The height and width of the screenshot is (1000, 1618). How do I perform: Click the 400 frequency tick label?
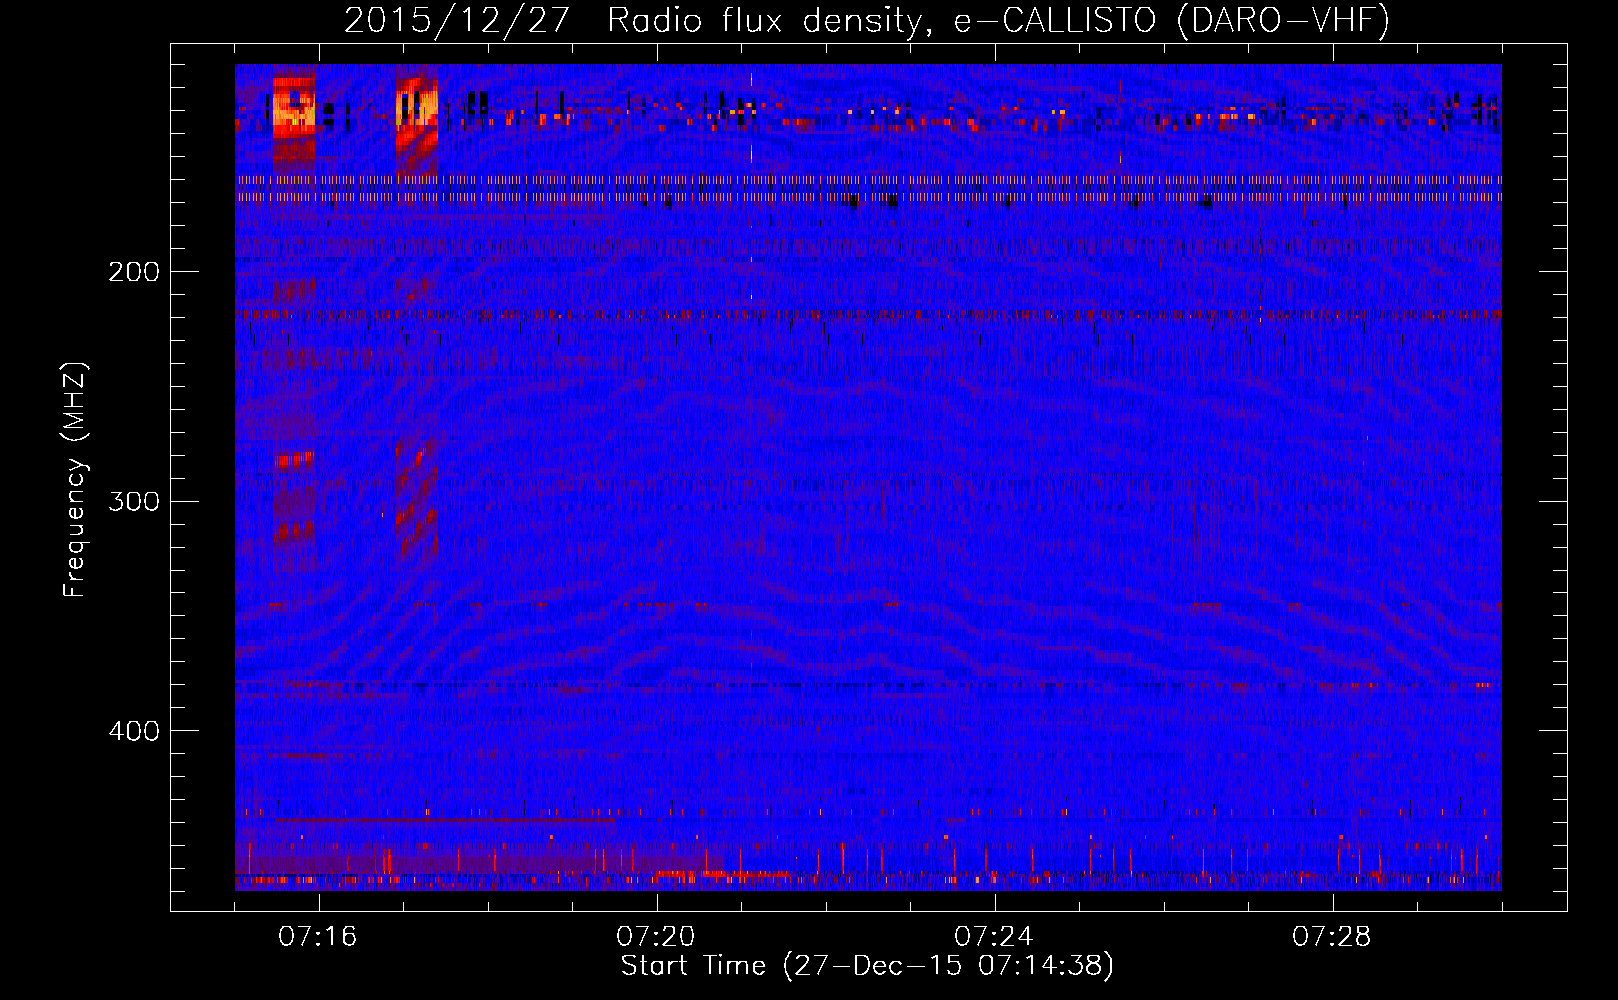click(134, 731)
